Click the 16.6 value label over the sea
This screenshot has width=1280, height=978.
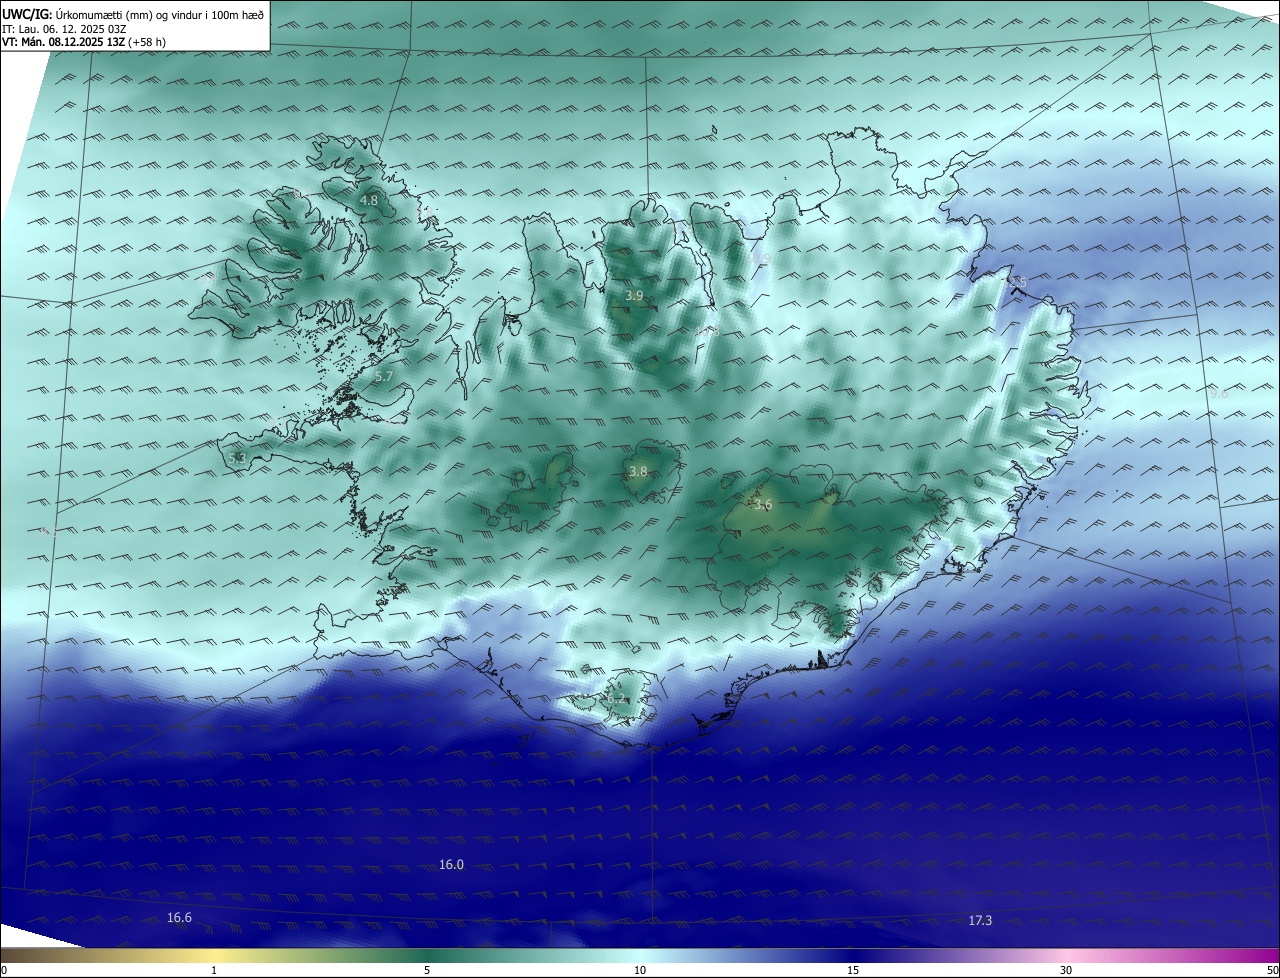179,917
